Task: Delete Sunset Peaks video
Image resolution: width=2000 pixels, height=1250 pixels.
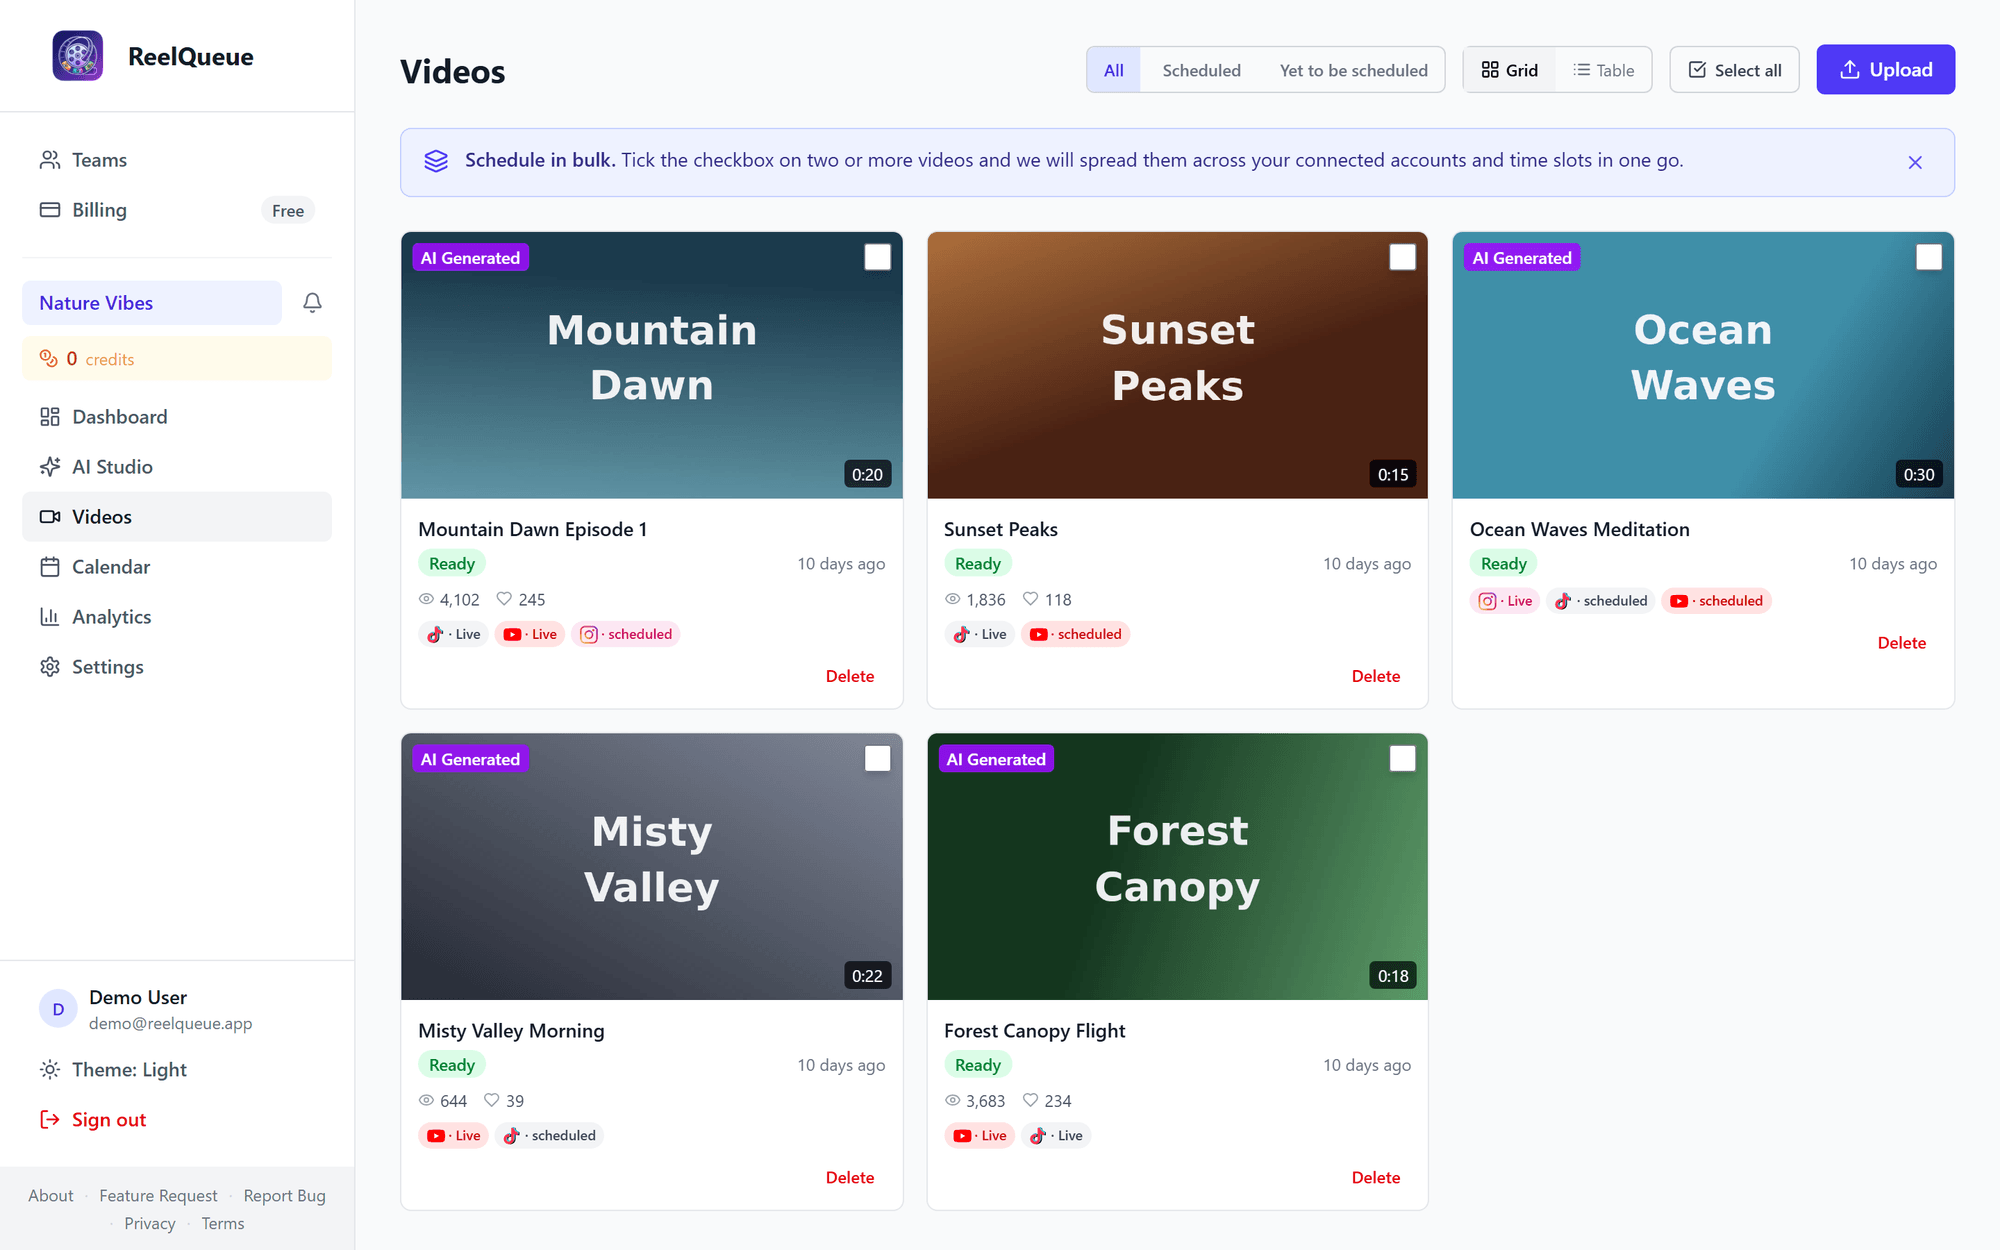Action: pos(1376,676)
